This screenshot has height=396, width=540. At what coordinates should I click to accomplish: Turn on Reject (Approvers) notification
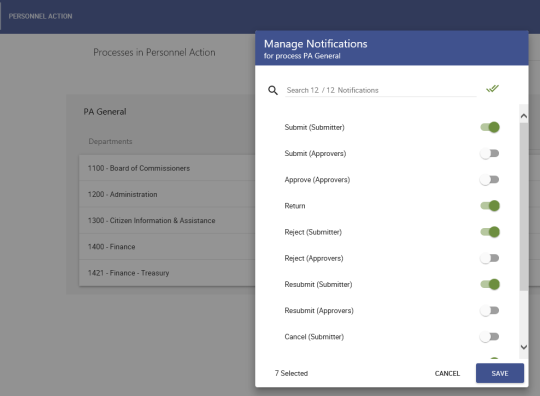490,258
